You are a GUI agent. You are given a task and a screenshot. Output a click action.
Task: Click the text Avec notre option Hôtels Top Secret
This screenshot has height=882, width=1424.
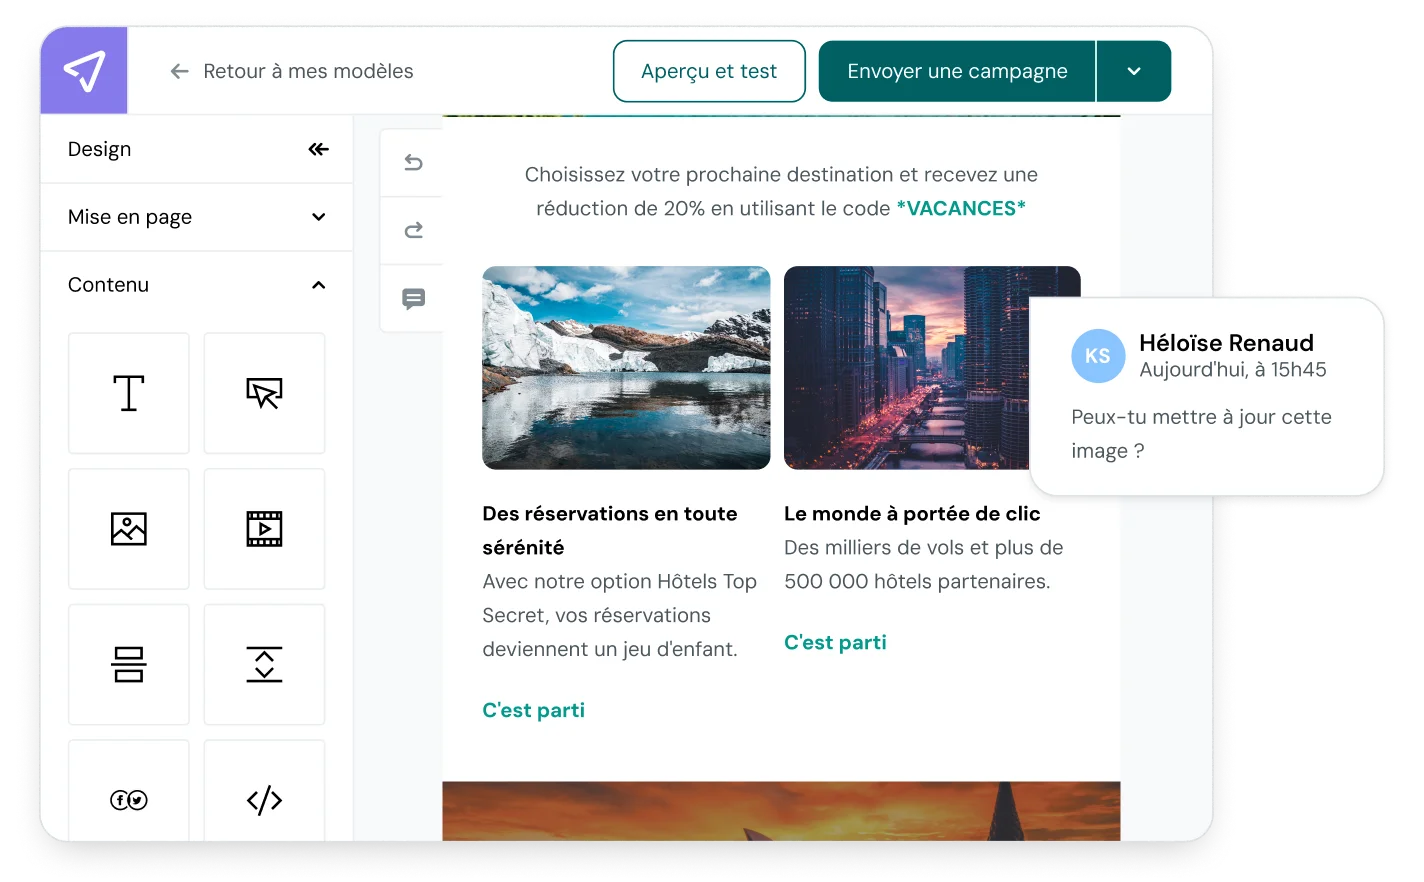619,615
